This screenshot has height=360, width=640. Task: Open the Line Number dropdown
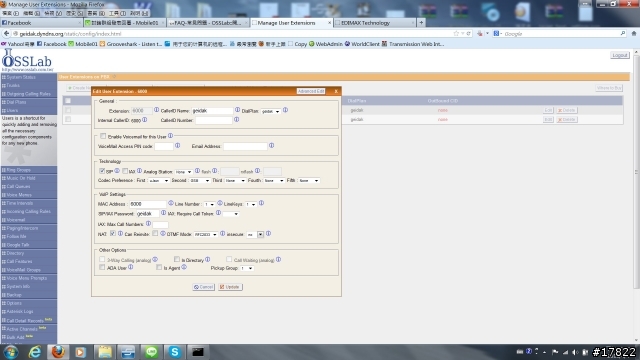click(x=210, y=204)
